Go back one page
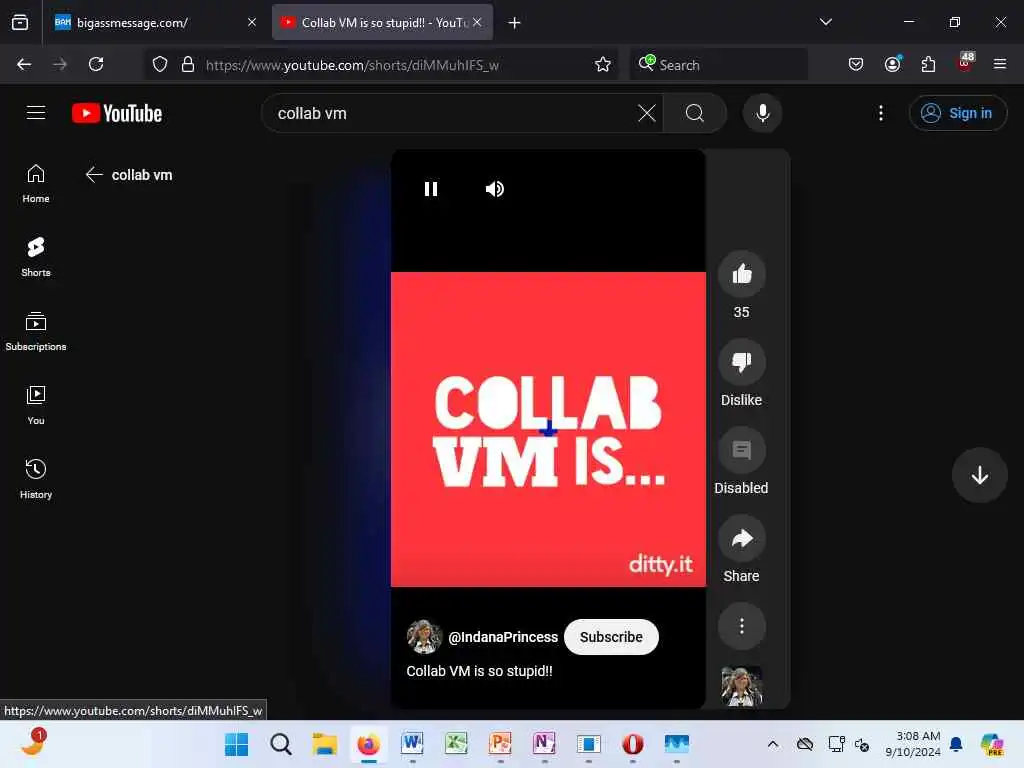The width and height of the screenshot is (1024, 768). 24,64
